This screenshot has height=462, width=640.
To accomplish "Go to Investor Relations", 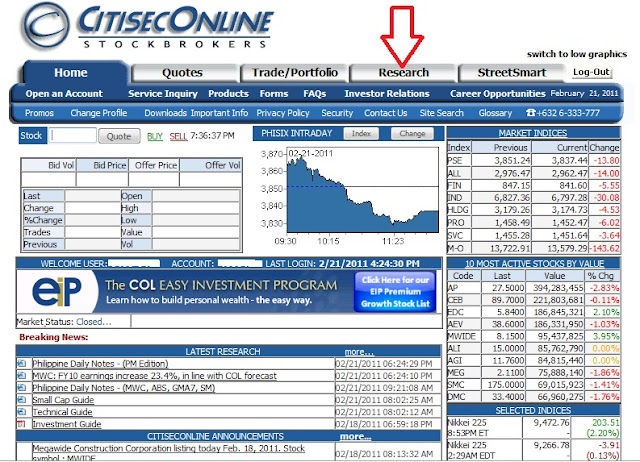I will point(387,93).
